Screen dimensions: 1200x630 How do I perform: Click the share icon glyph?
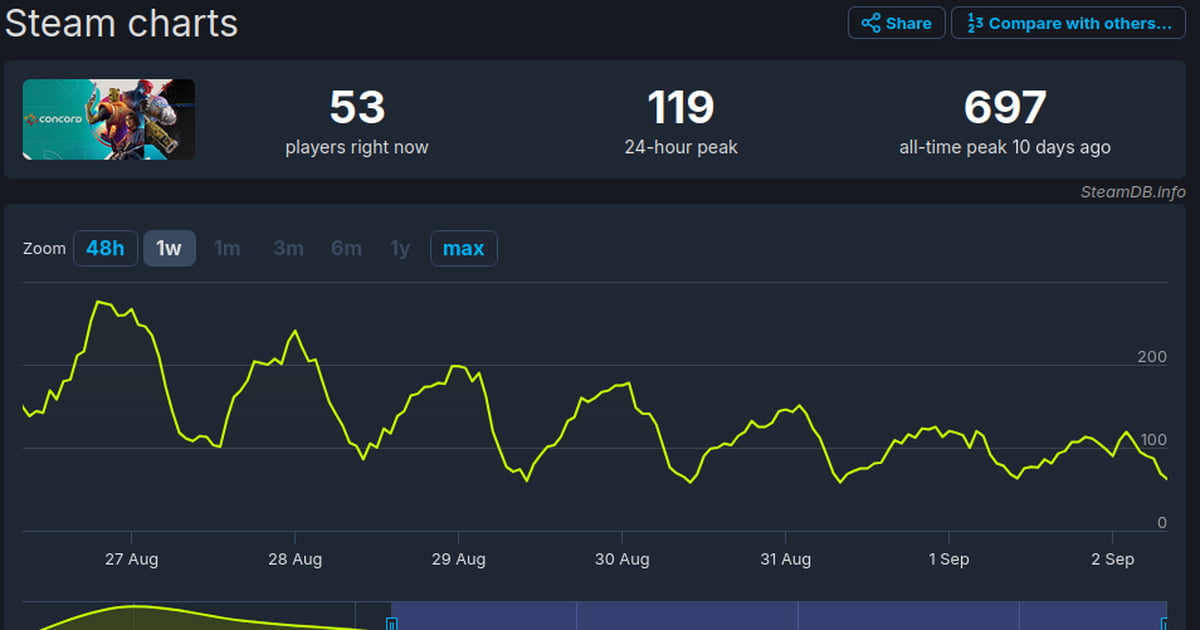(870, 23)
